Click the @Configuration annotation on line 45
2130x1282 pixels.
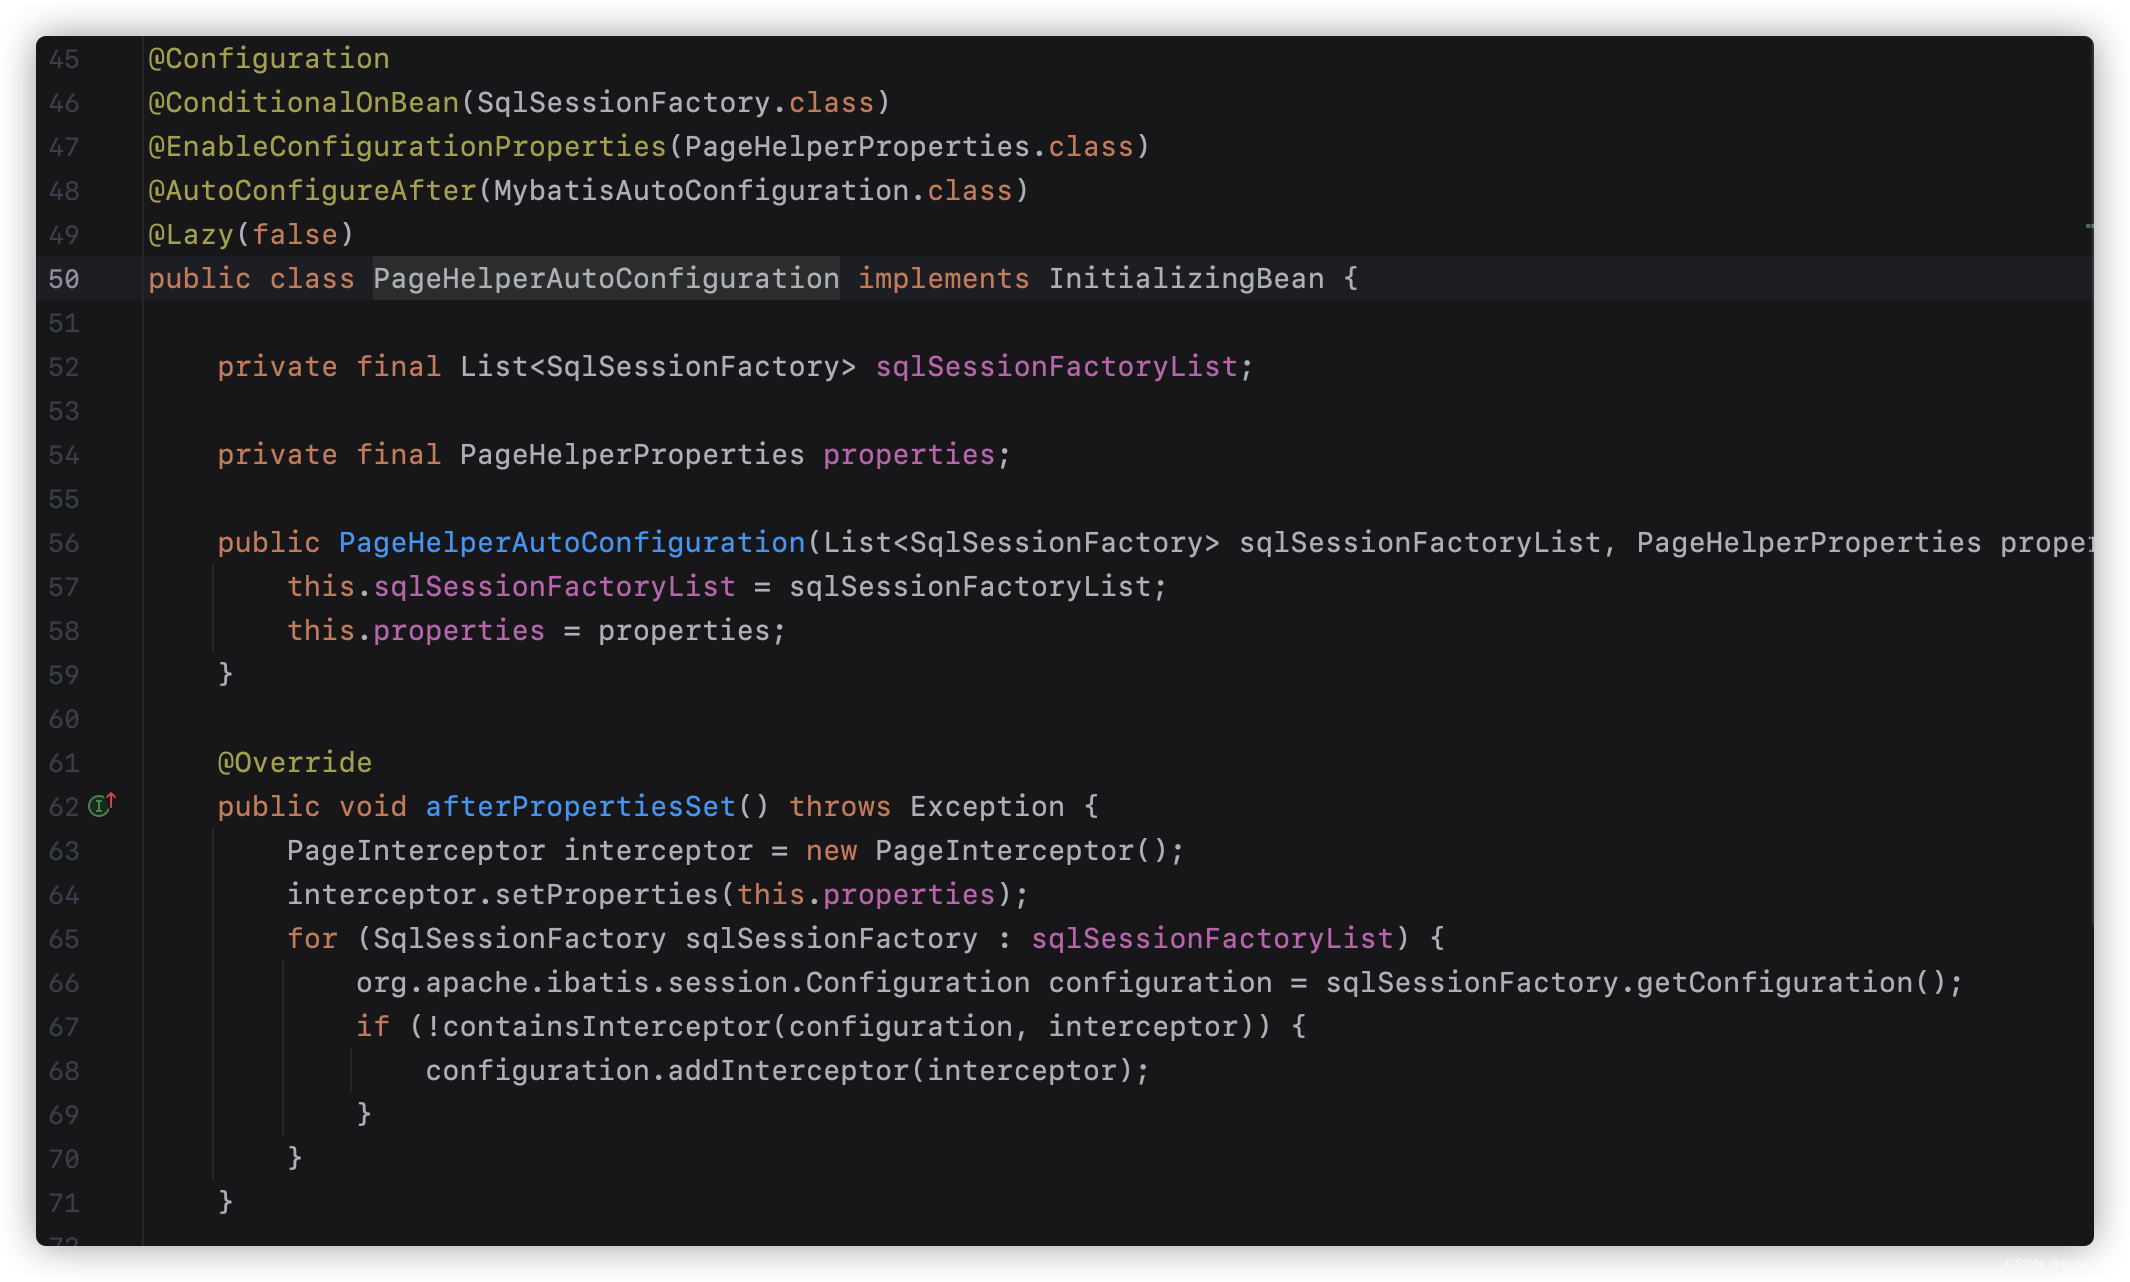point(268,58)
